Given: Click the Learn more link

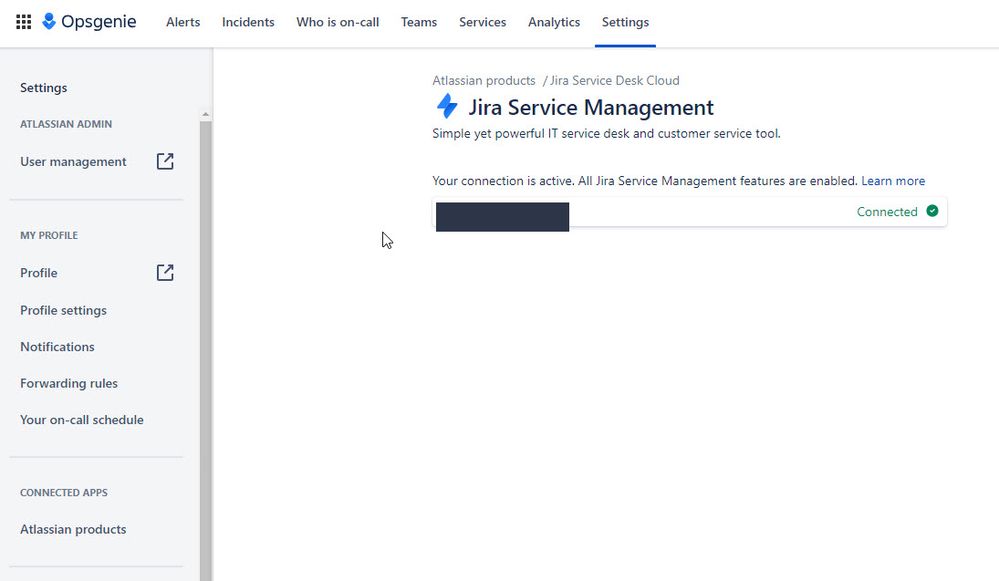Looking at the screenshot, I should click(893, 181).
